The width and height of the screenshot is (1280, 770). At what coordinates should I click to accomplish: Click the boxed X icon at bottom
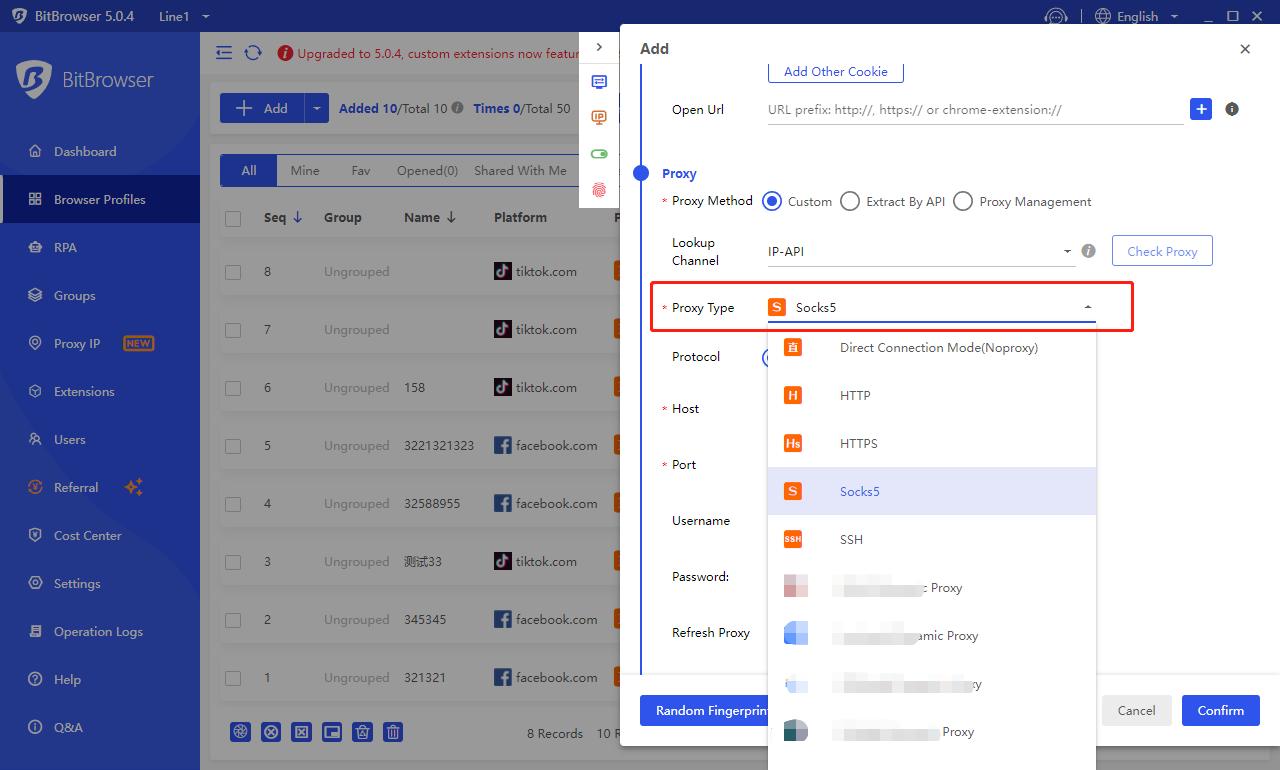pyautogui.click(x=301, y=732)
